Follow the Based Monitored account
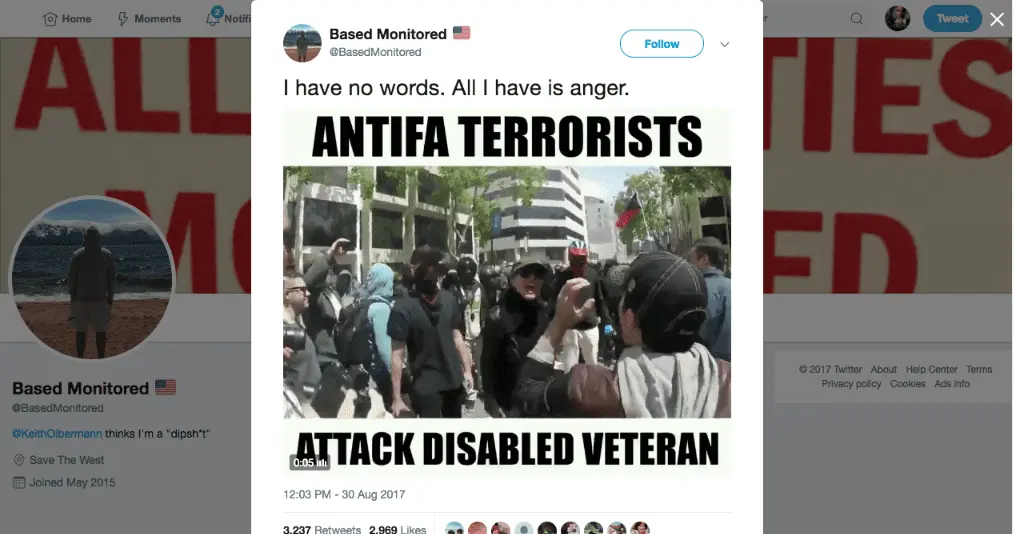Screen dimensions: 1014x534 click(662, 44)
